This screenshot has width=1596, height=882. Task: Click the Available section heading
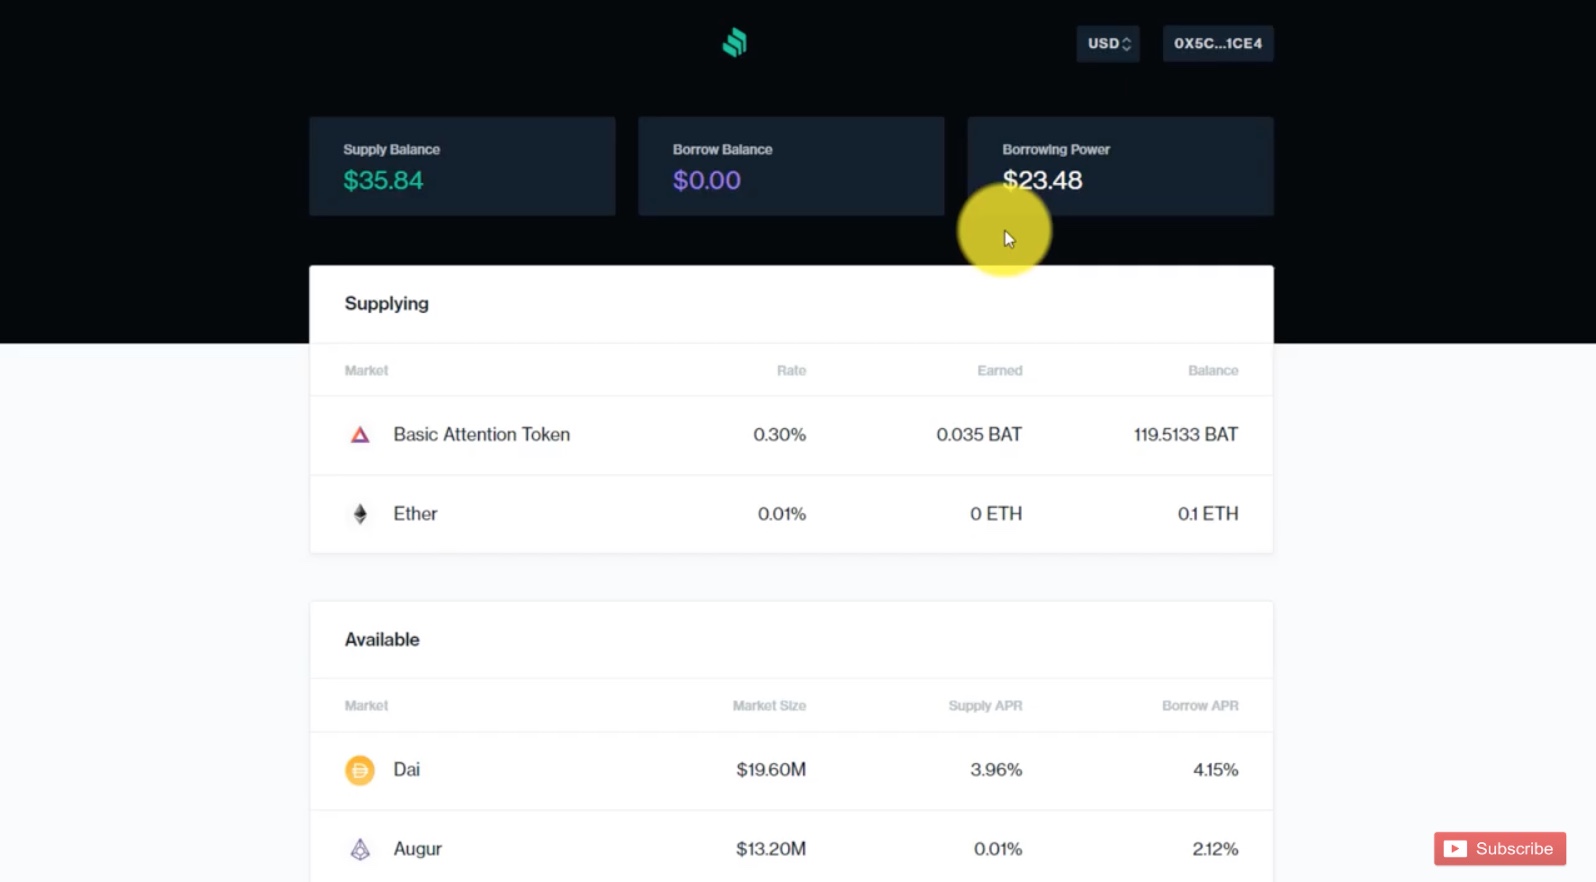[382, 640]
